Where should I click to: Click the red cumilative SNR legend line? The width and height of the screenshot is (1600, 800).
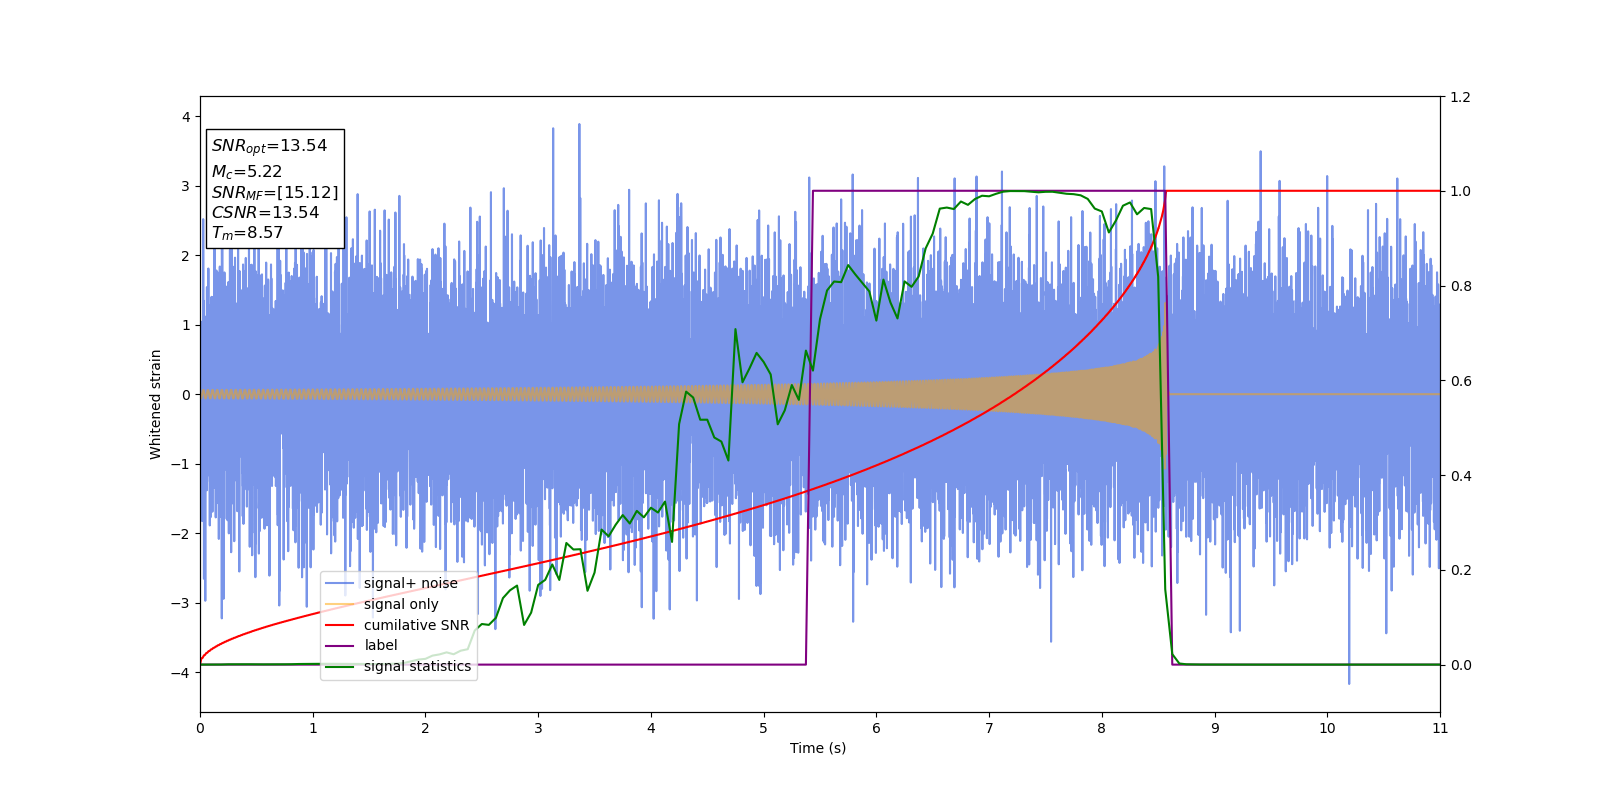click(340, 625)
